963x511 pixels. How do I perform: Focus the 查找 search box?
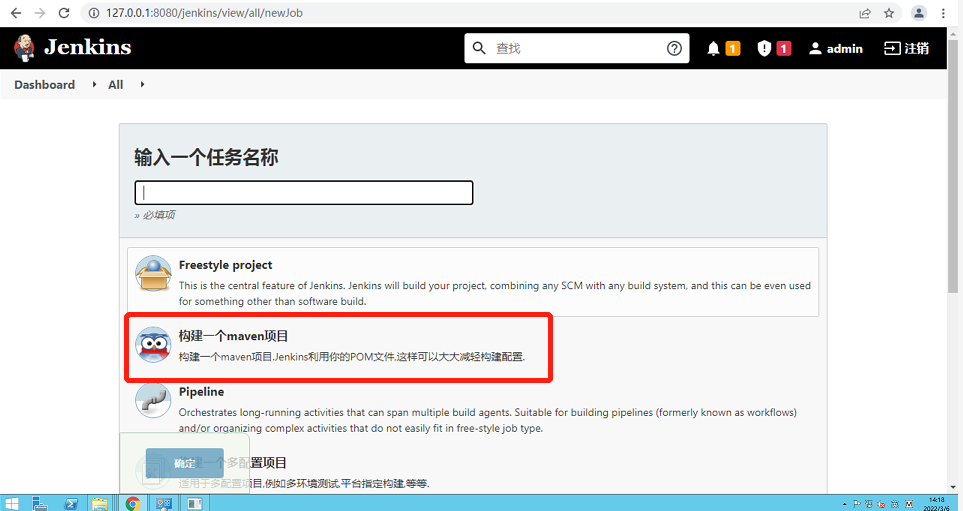[576, 48]
